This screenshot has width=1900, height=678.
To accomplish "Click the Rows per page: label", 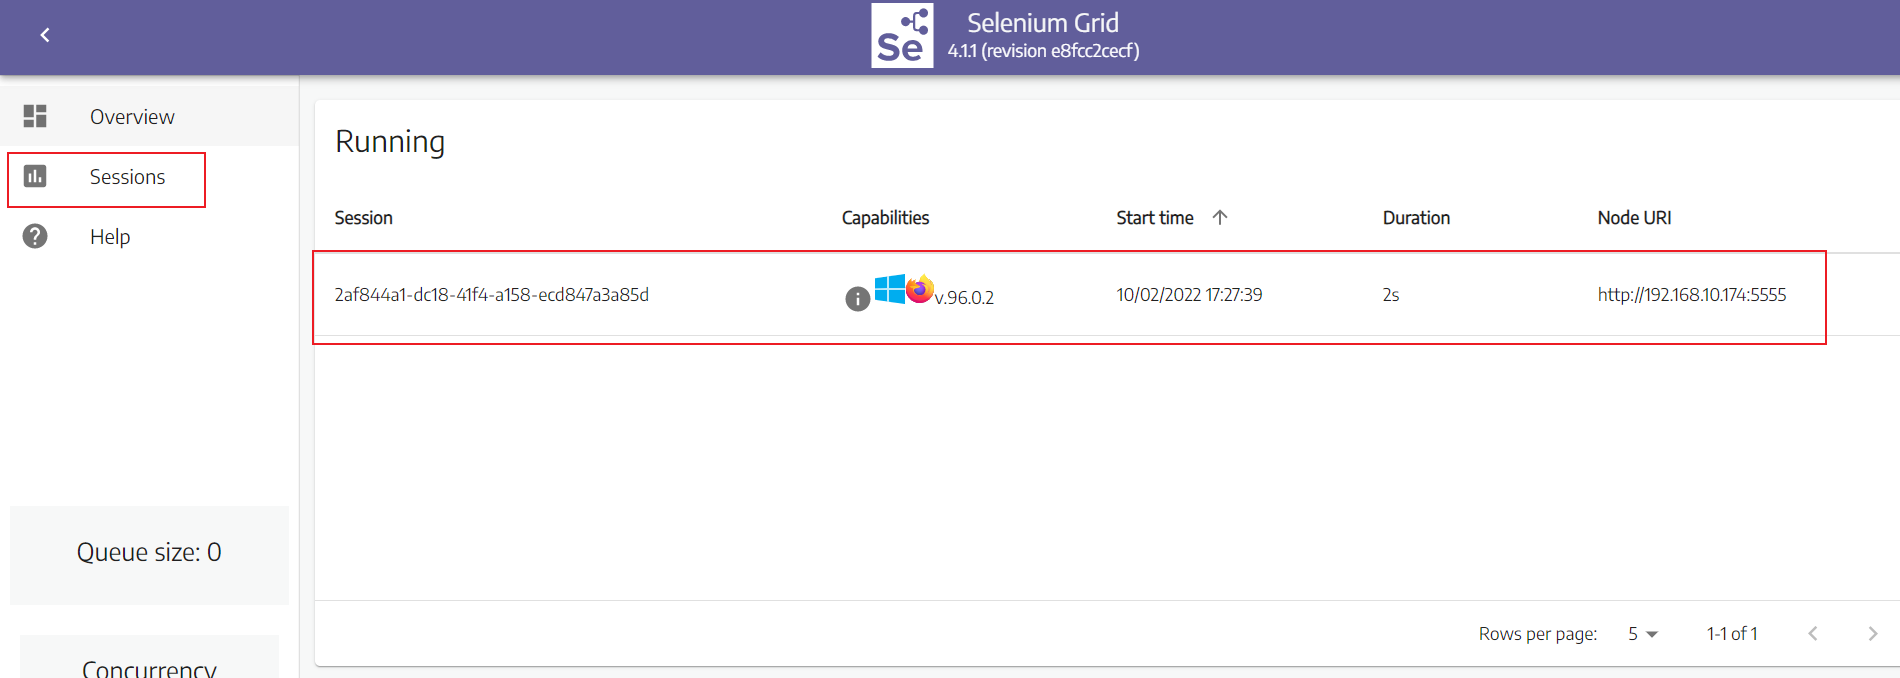I will point(1538,634).
